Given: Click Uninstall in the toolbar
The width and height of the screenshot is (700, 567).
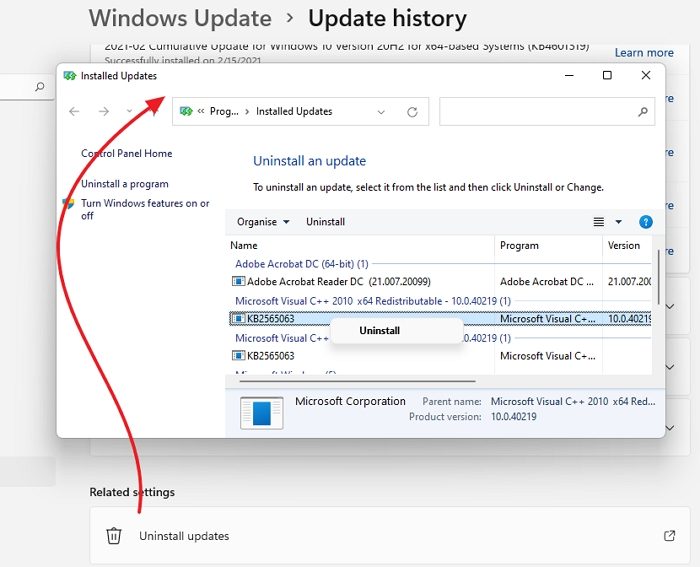Looking at the screenshot, I should 325,222.
